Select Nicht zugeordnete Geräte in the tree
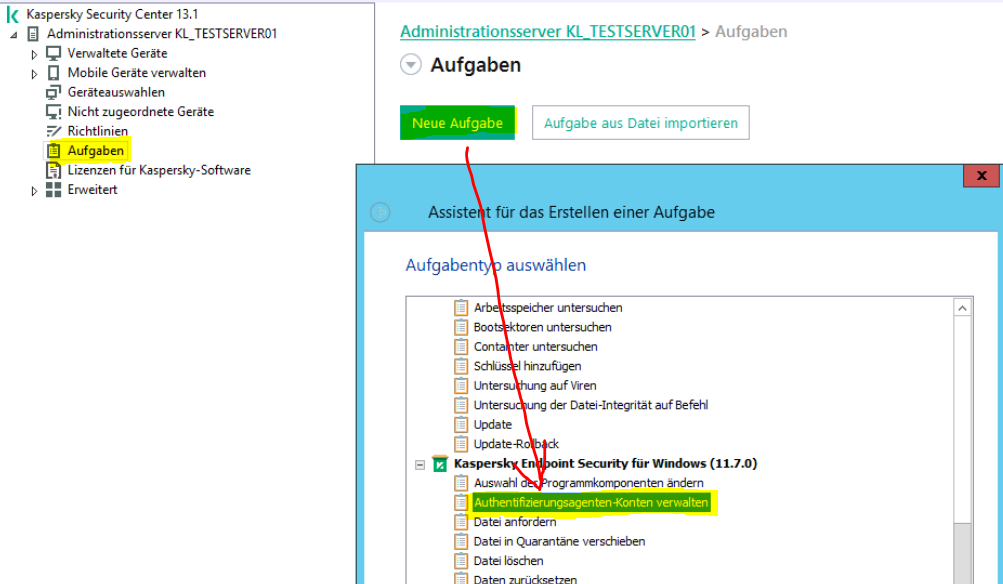The image size is (1003, 584). tap(141, 112)
